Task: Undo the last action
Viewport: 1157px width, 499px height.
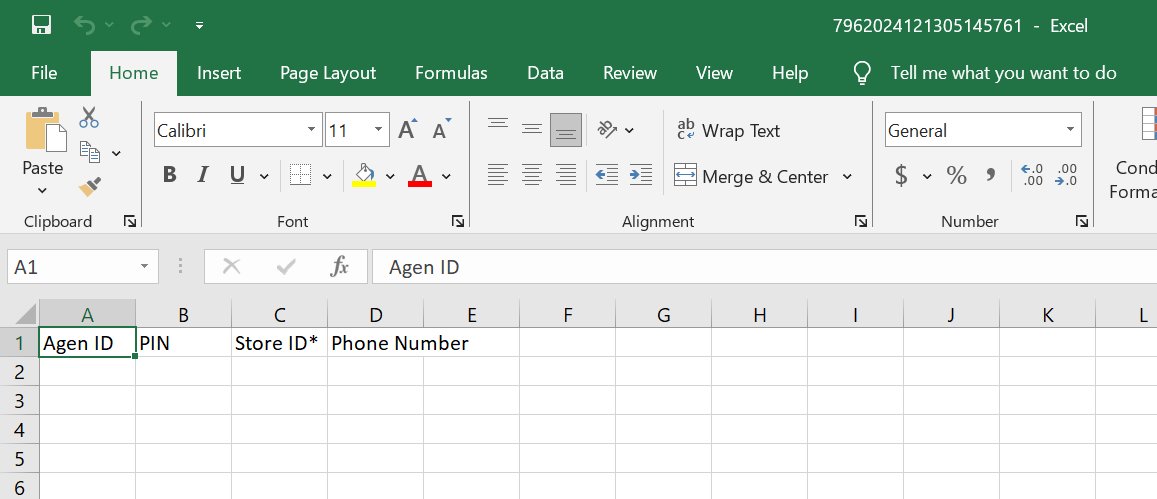Action: tap(86, 25)
